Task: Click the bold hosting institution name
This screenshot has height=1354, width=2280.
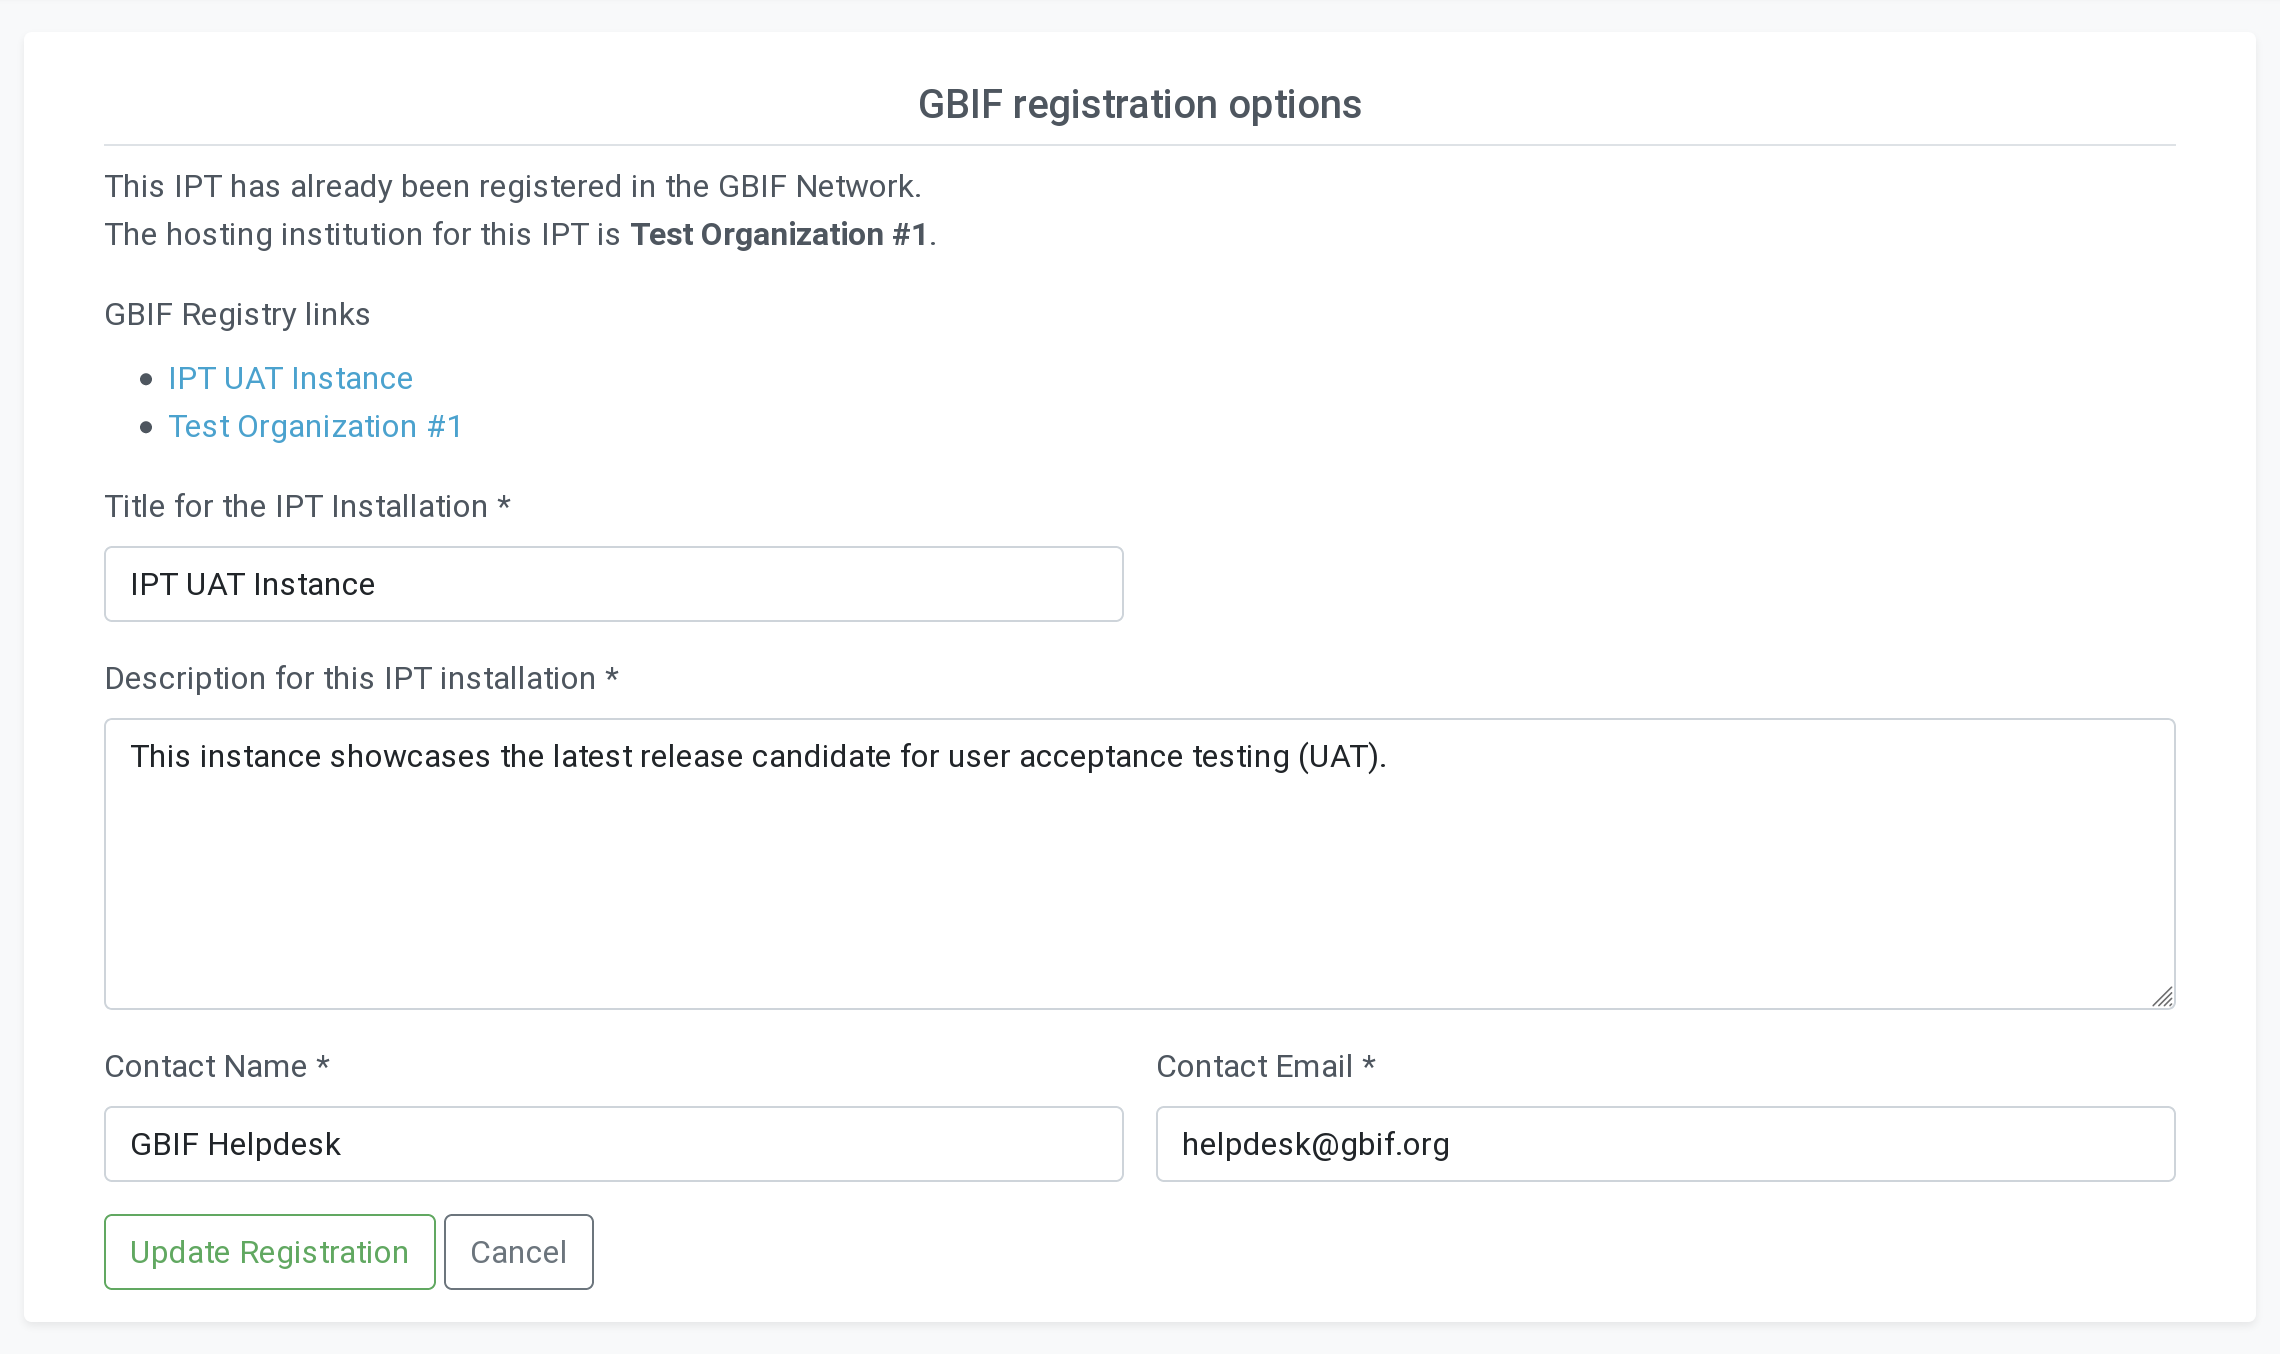Action: tap(779, 234)
